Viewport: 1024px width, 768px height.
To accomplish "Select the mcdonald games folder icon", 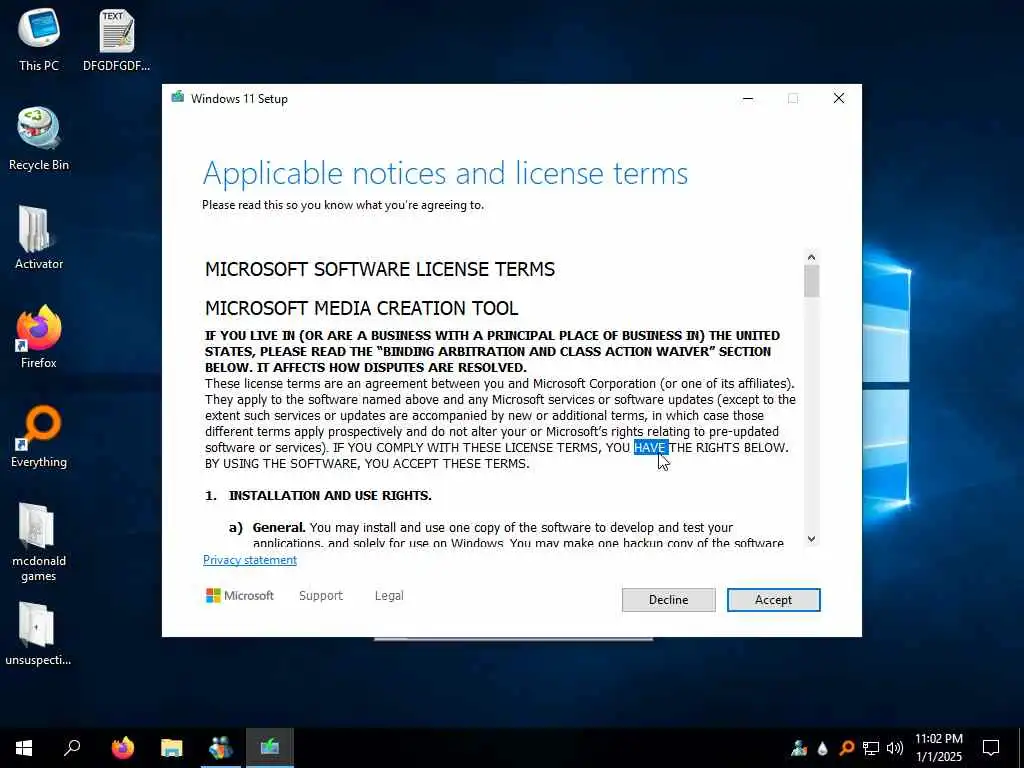I will coord(39,542).
